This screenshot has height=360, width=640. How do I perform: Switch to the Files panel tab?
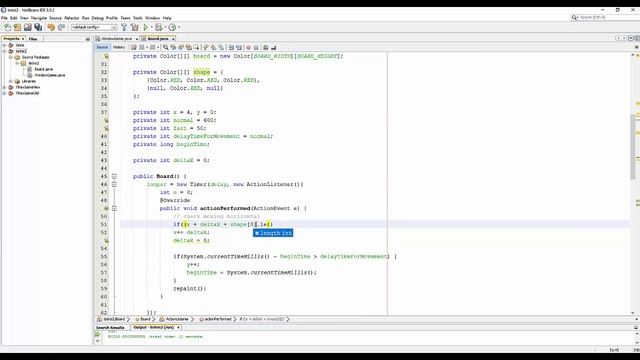(33, 39)
